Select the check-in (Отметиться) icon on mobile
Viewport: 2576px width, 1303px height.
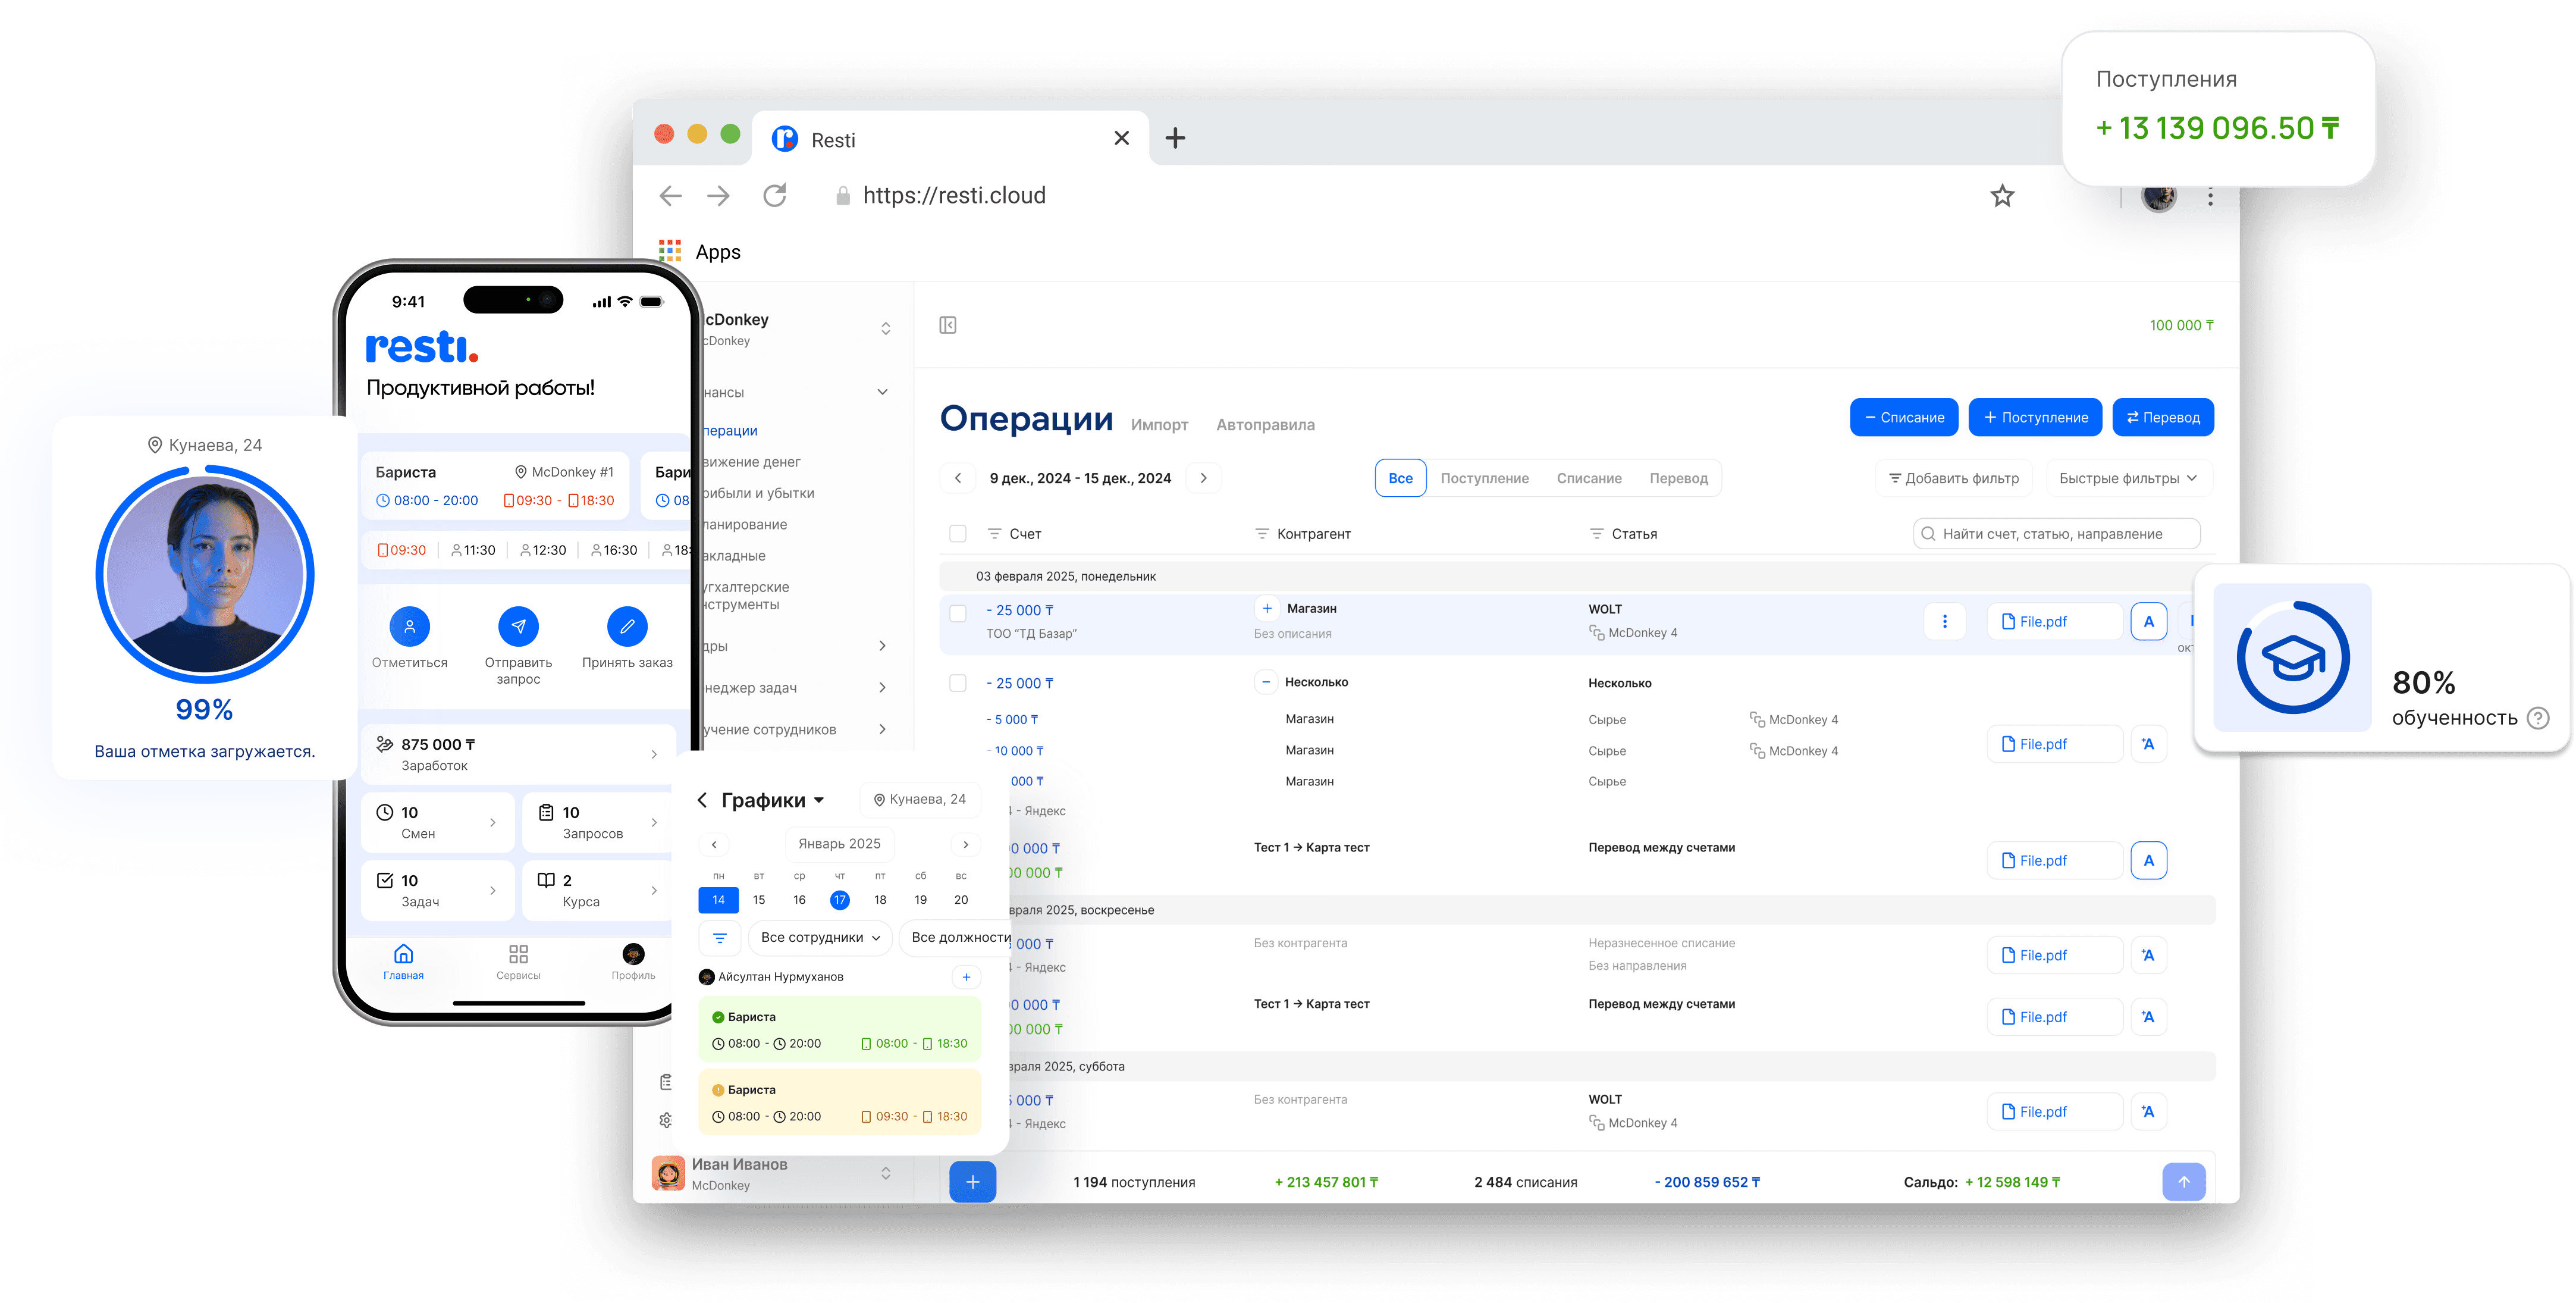[x=409, y=626]
